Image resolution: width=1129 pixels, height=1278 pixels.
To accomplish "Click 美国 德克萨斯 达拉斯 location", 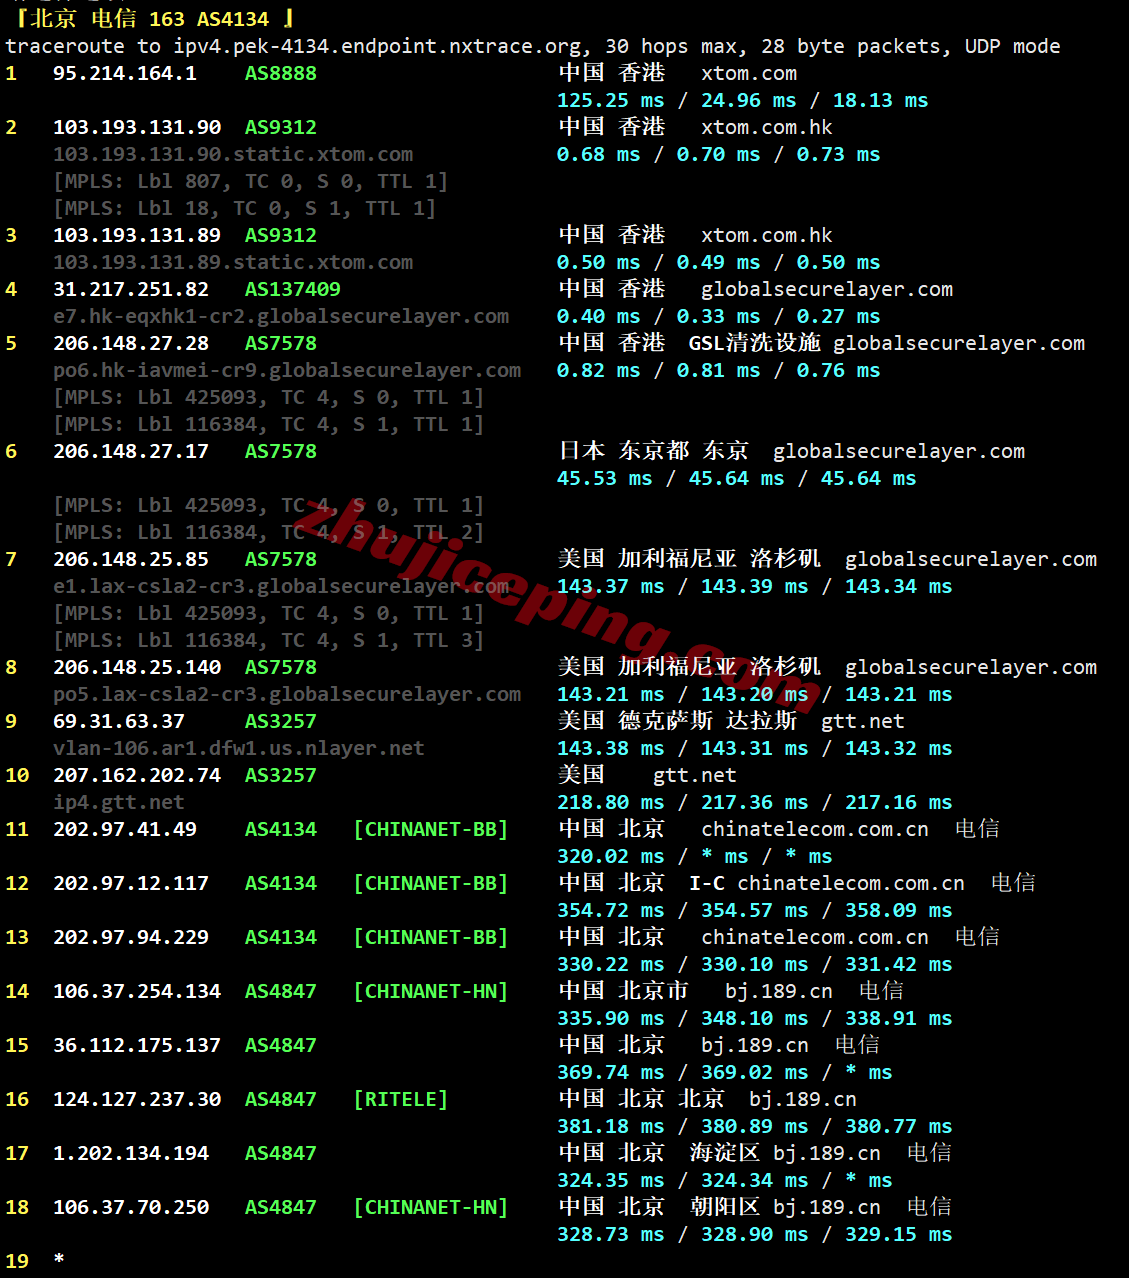I will click(x=677, y=721).
